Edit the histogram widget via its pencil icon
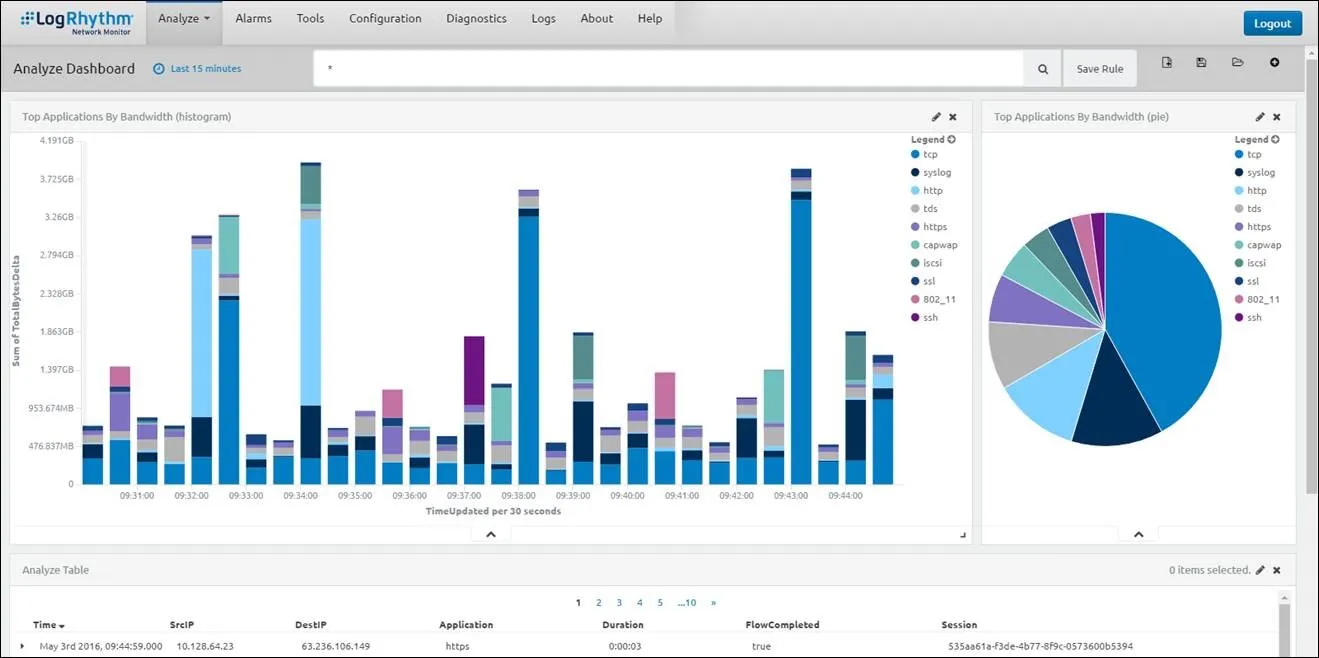The height and width of the screenshot is (658, 1319). [x=935, y=116]
